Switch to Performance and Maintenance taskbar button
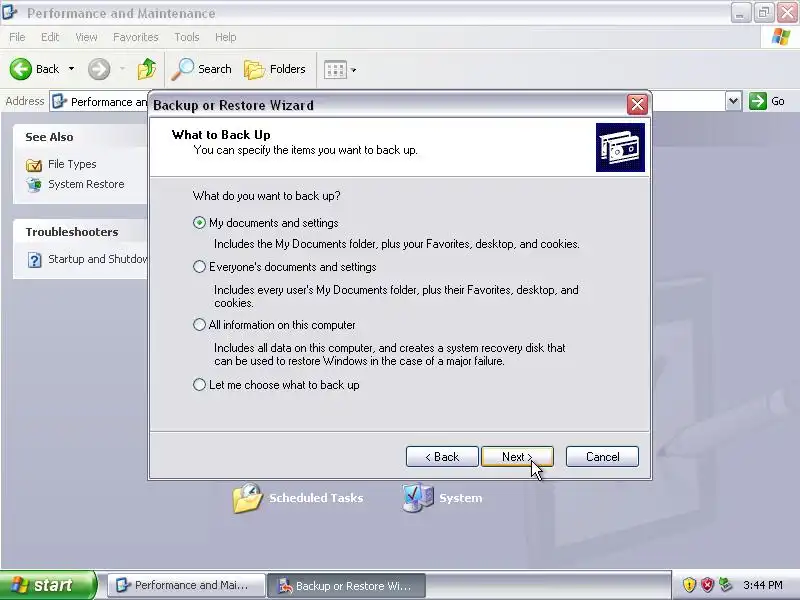The width and height of the screenshot is (800, 600). 186,585
